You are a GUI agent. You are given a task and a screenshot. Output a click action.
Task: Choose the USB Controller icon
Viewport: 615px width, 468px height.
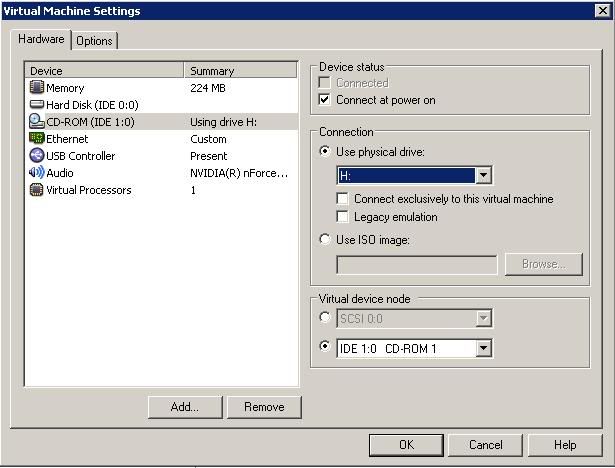[x=37, y=156]
